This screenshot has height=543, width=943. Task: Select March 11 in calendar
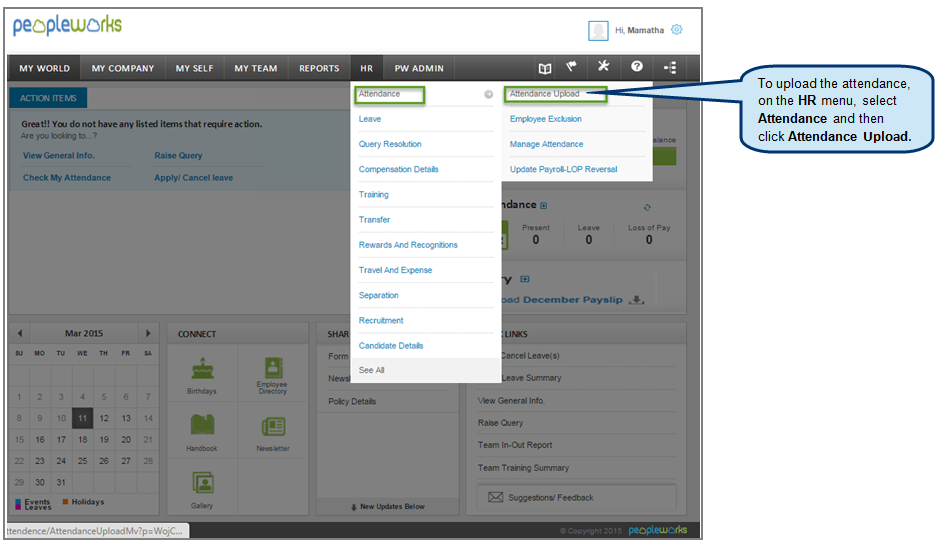tap(82, 419)
